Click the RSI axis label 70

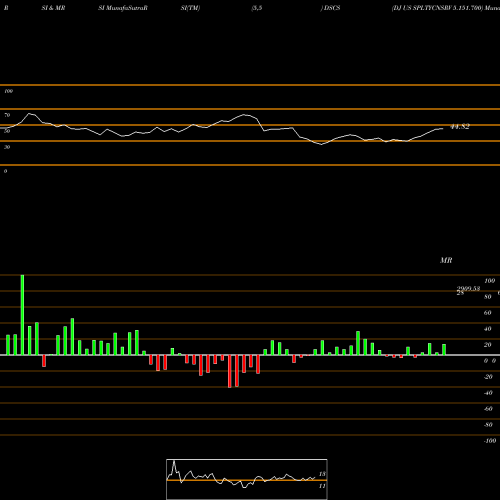click(7, 115)
